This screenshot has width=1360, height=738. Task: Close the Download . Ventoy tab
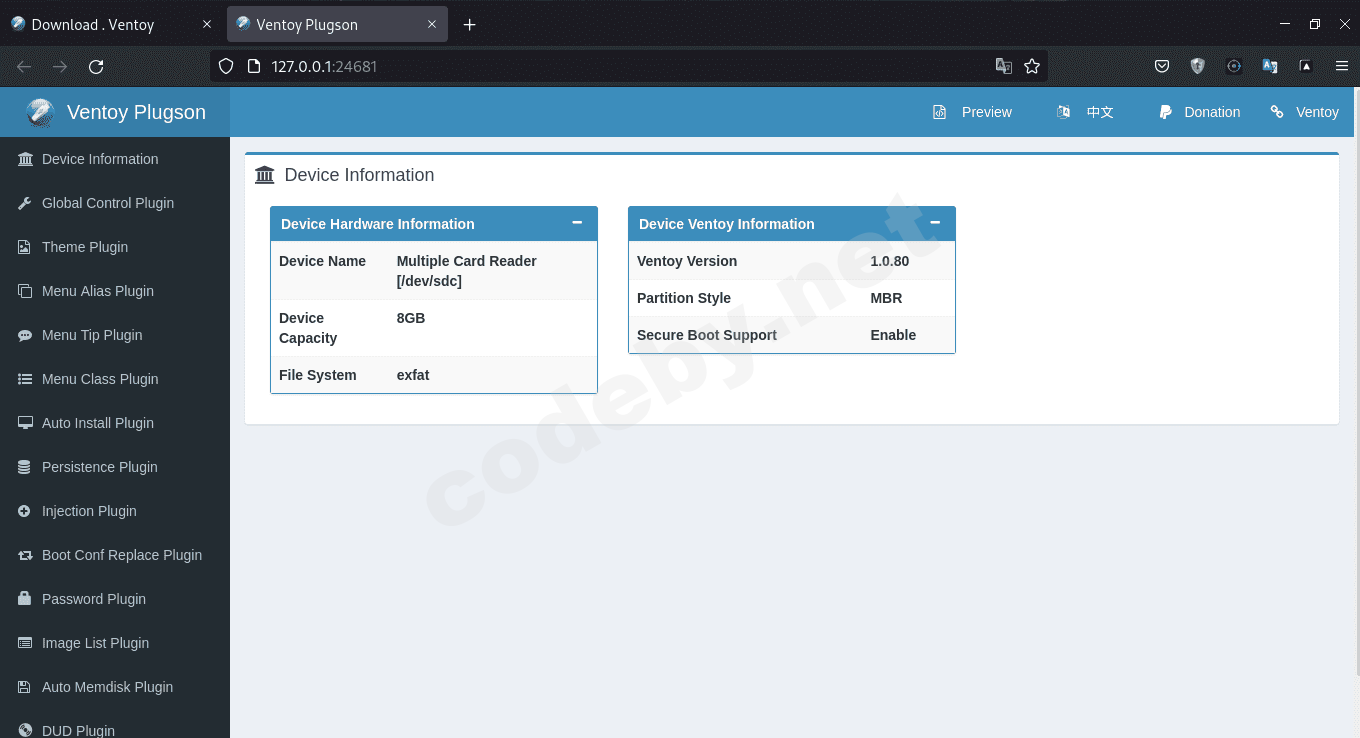pos(207,24)
